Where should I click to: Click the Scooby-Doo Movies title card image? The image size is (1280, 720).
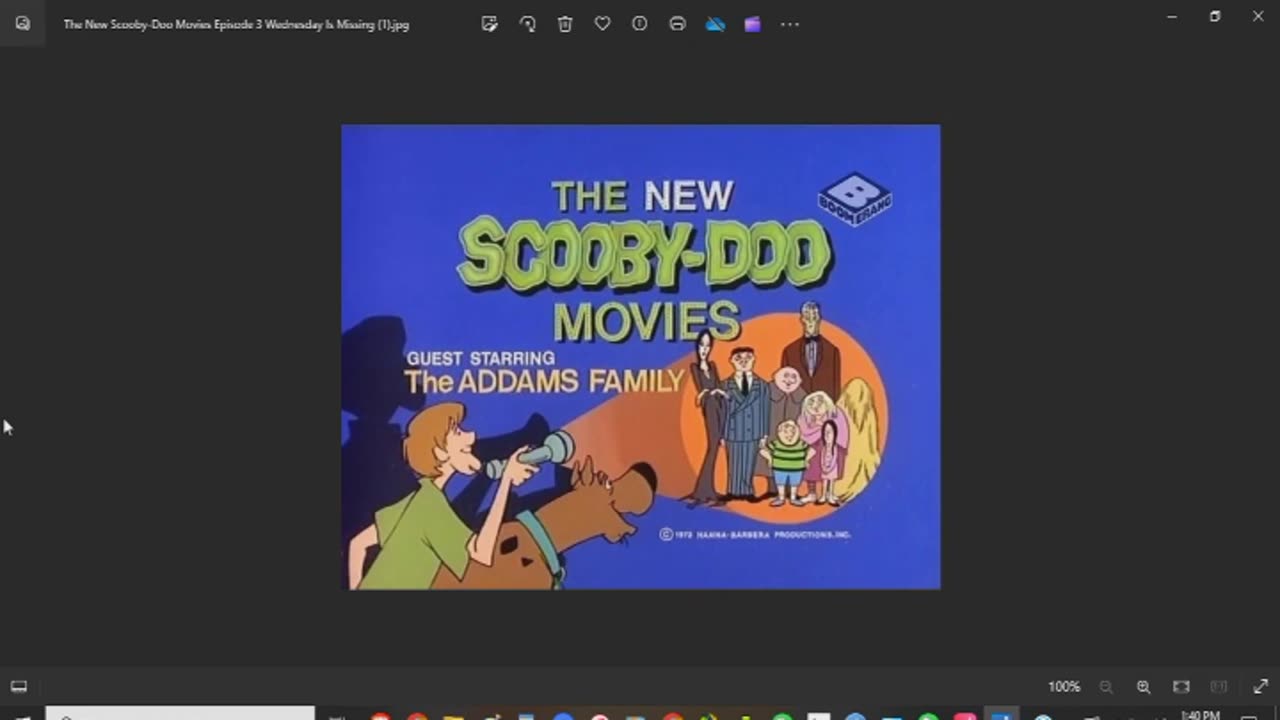(641, 357)
